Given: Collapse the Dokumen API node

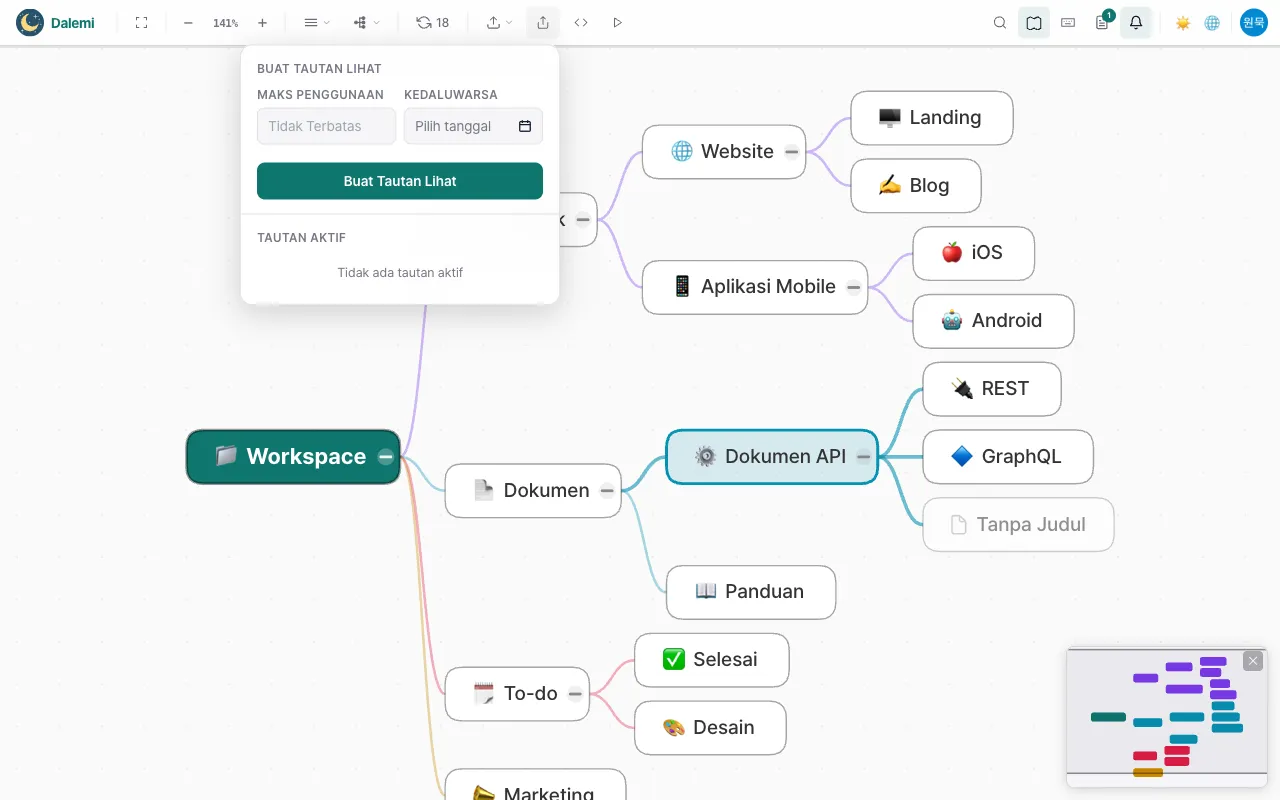Looking at the screenshot, I should (863, 457).
